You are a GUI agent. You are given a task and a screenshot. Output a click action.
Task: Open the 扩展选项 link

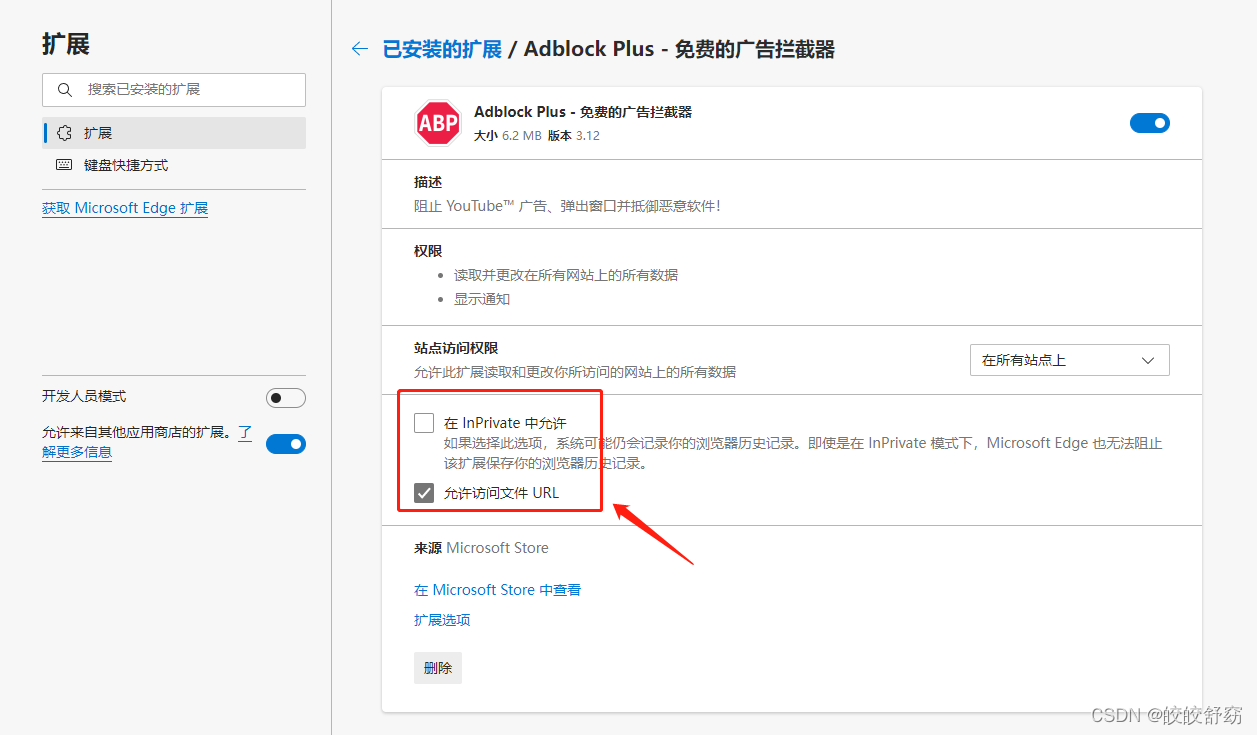click(442, 620)
